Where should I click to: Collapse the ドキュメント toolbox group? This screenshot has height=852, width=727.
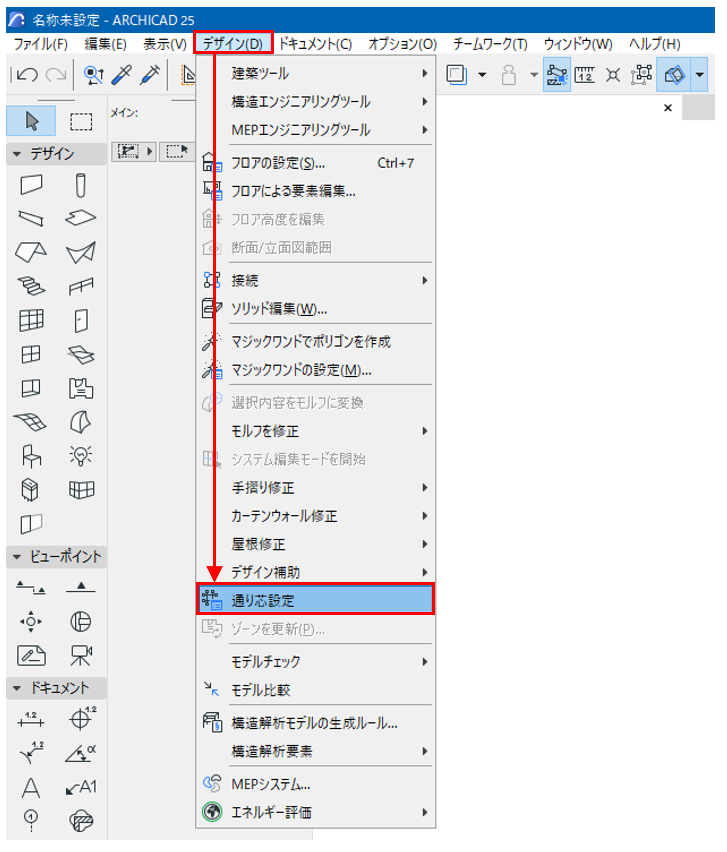pyautogui.click(x=16, y=688)
